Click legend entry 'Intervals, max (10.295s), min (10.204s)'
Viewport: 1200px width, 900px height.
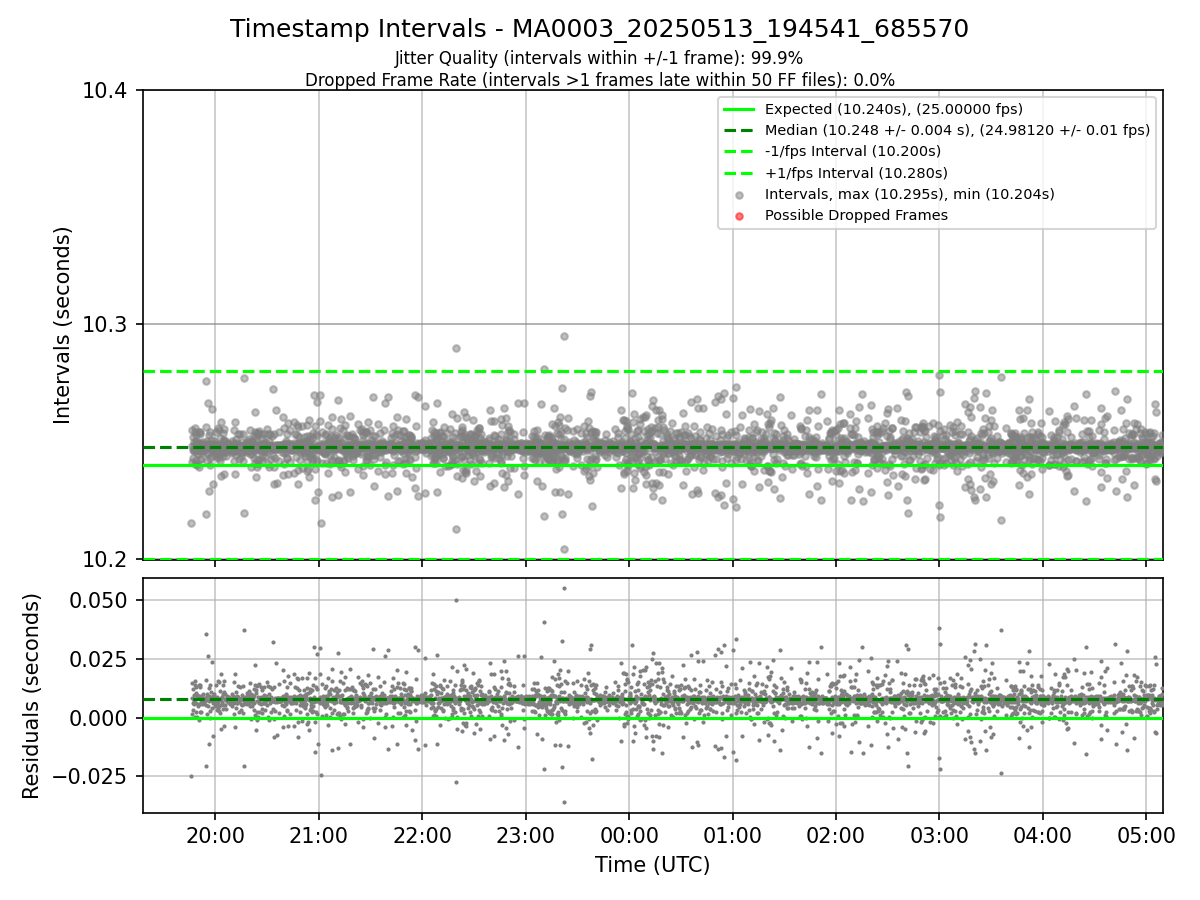coord(909,194)
